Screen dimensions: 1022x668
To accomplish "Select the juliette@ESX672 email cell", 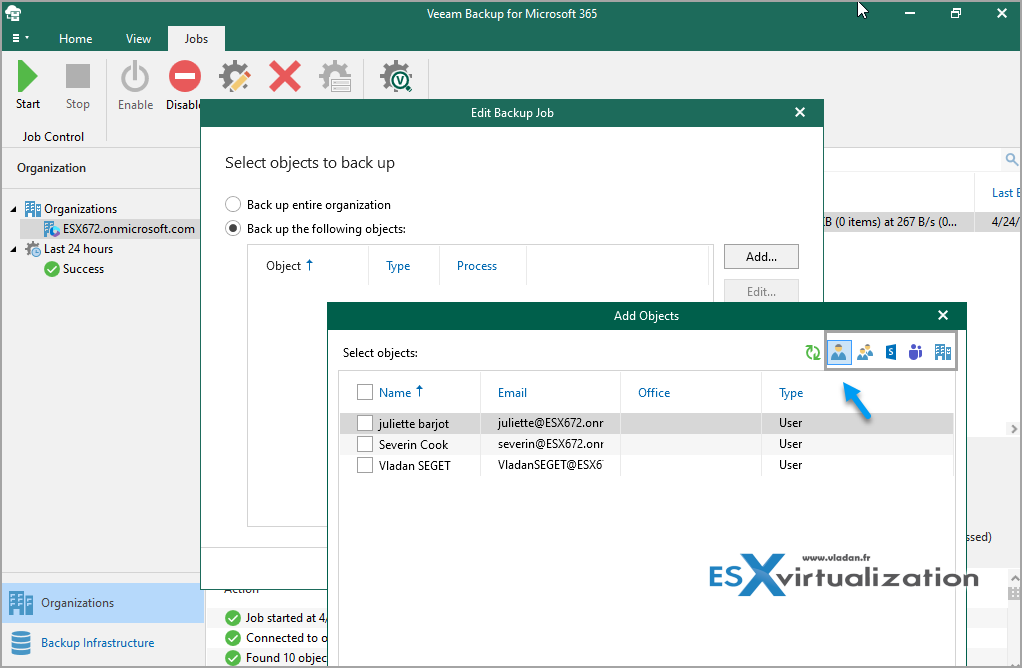I will tap(550, 423).
